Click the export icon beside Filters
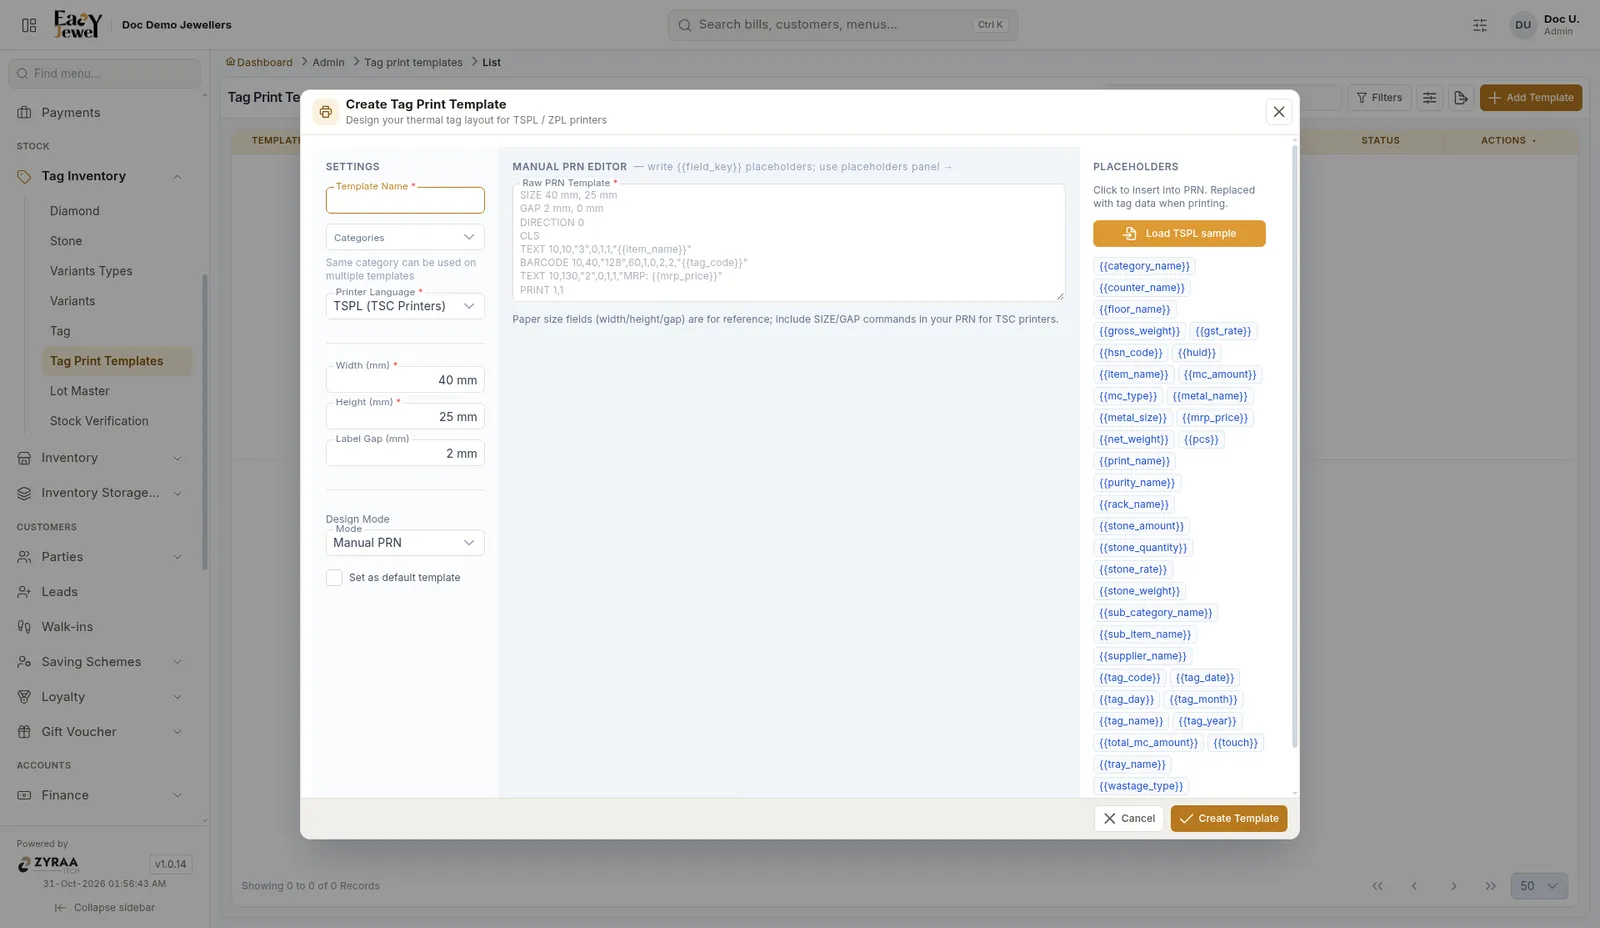 click(x=1461, y=98)
